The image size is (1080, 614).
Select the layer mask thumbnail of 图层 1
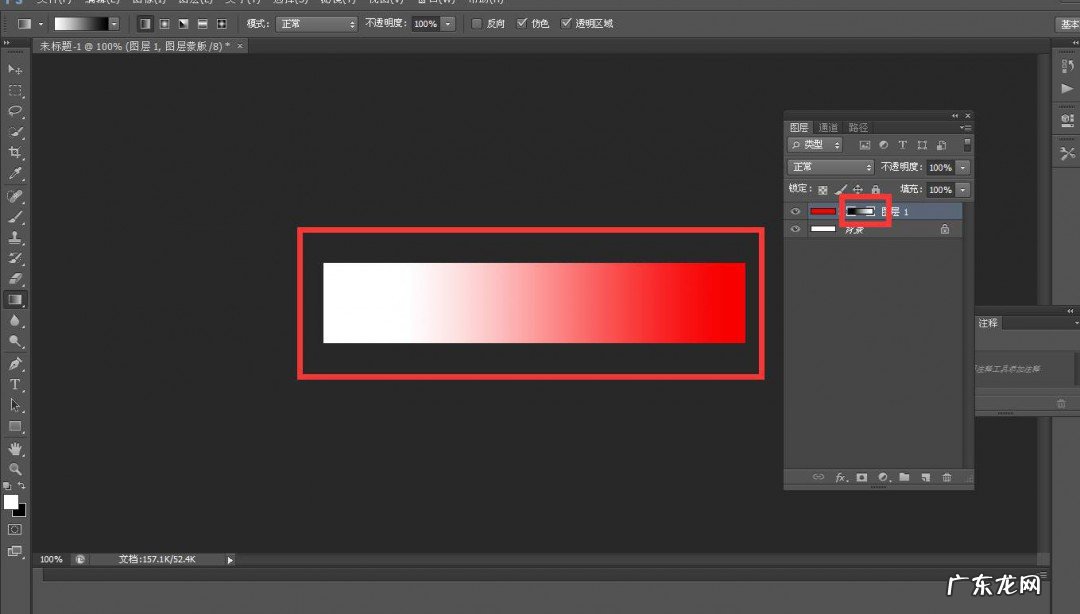coord(861,211)
